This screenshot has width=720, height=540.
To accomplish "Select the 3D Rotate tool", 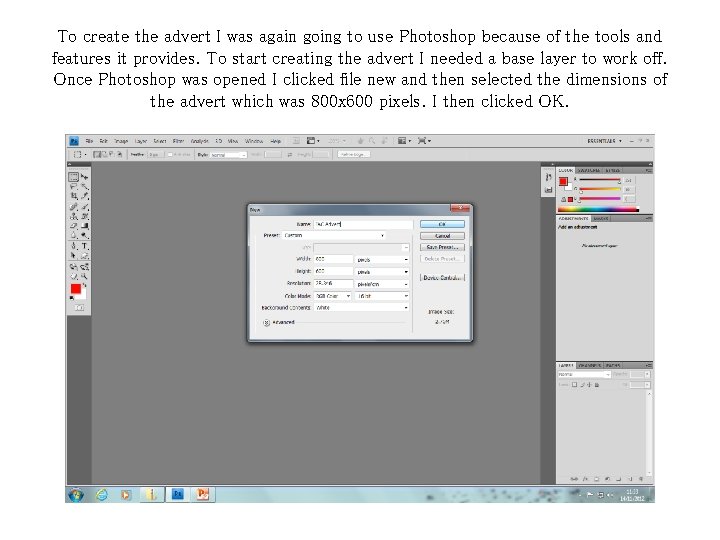I will coord(73,267).
